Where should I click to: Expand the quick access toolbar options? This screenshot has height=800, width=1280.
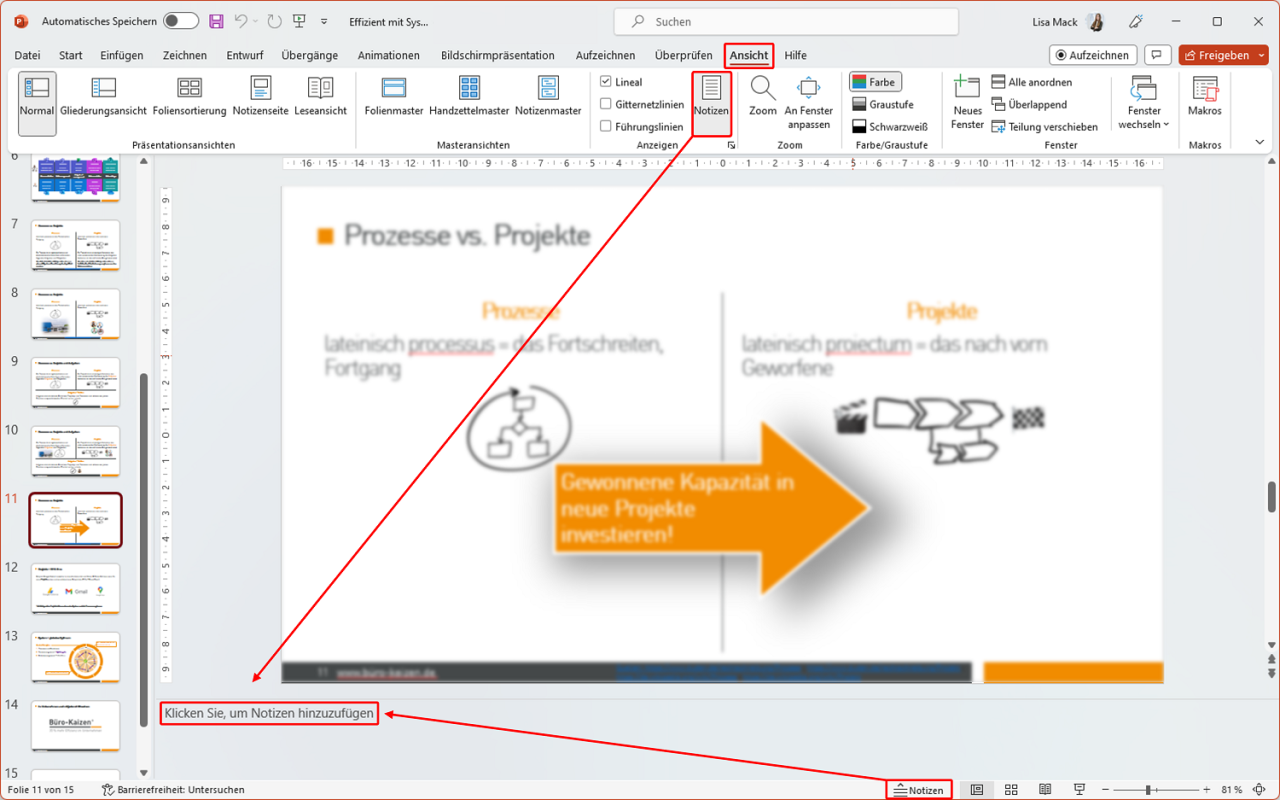coord(323,19)
